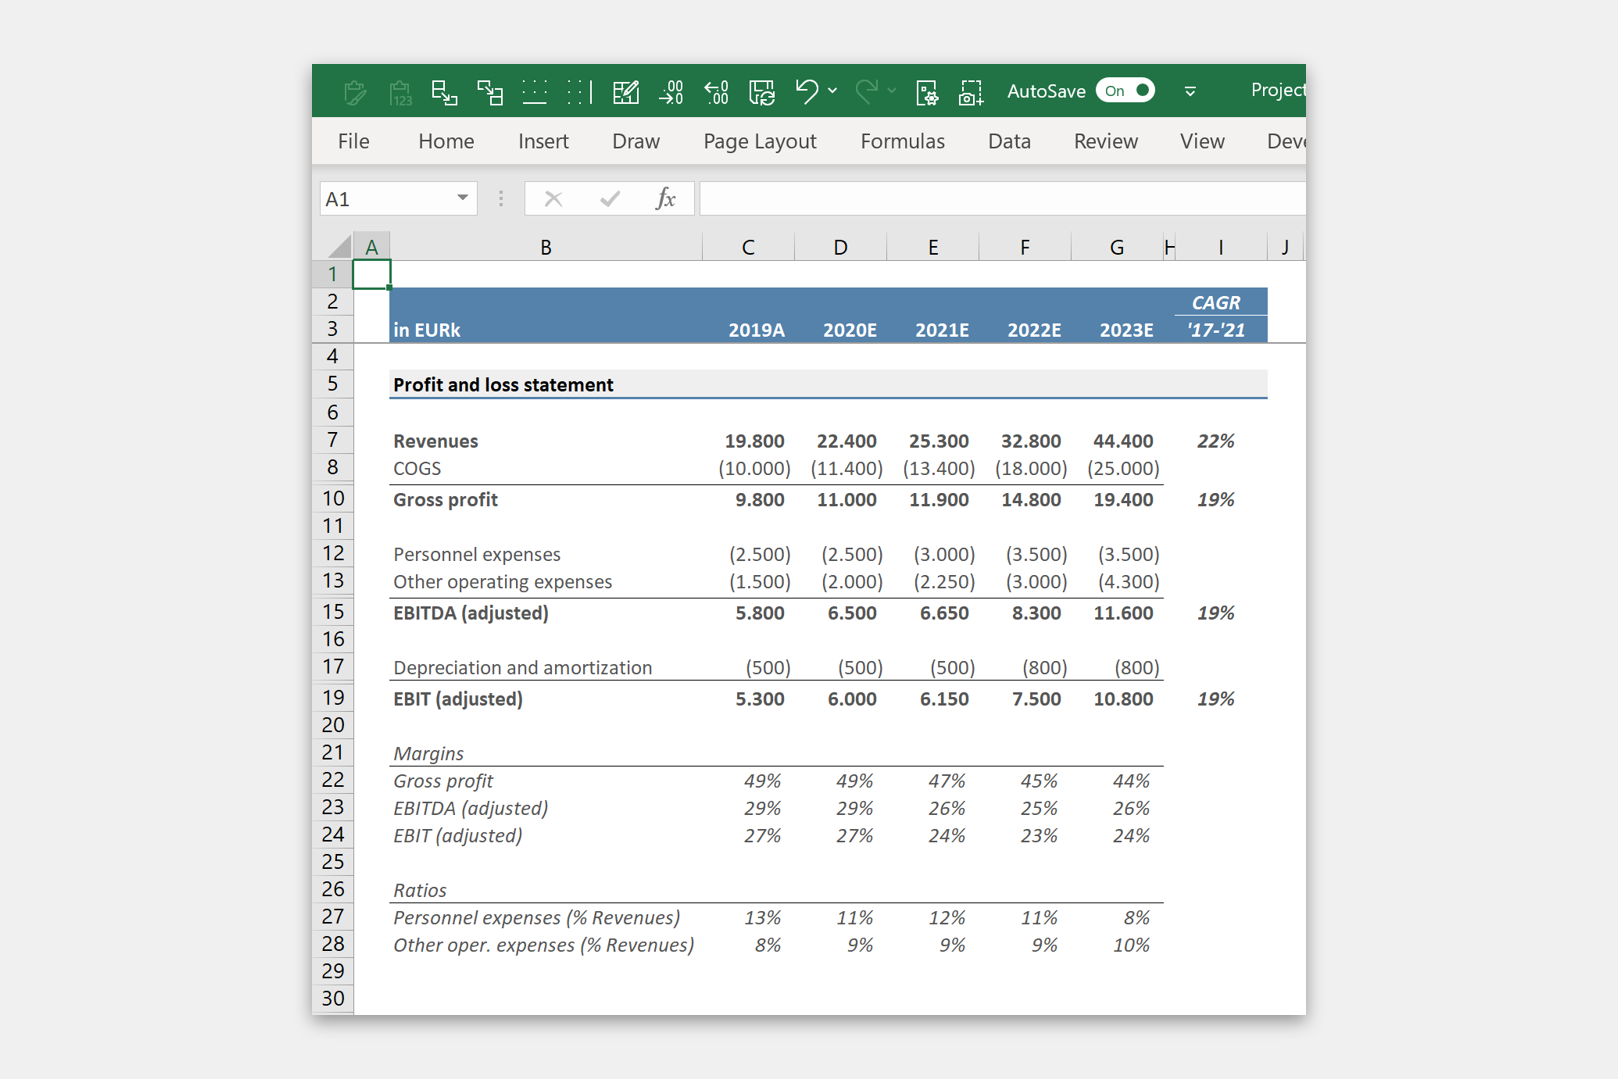
Task: Click into the formula bar input
Action: [1002, 198]
